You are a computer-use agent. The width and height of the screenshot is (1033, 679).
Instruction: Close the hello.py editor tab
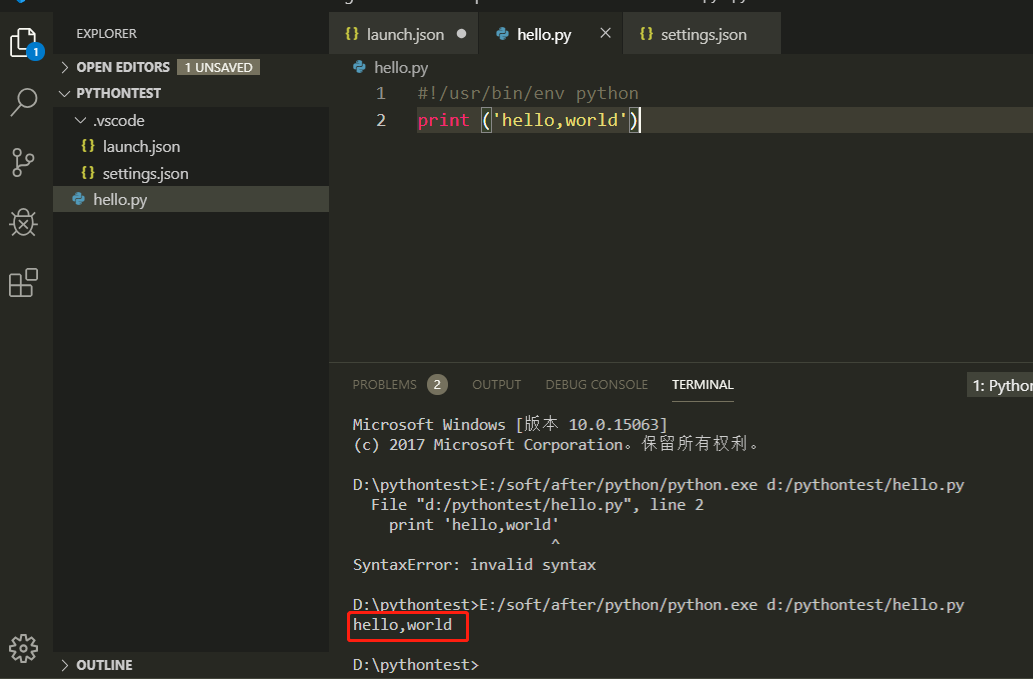[604, 33]
